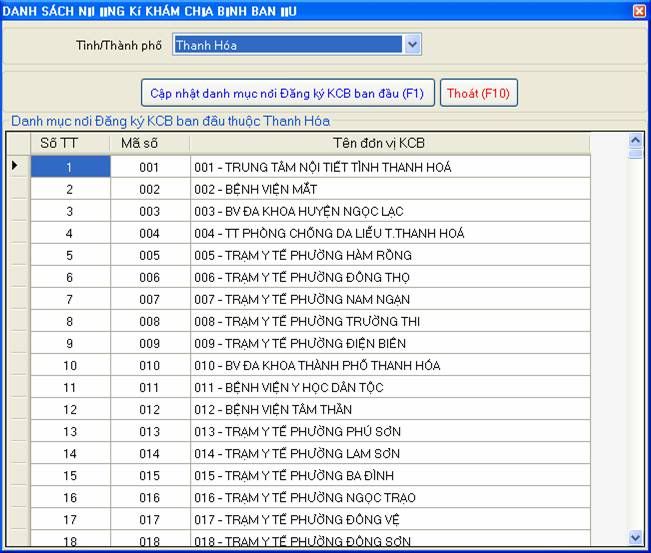Image resolution: width=651 pixels, height=553 pixels.
Task: Select 004 - TT PHÒNG CHỐNG DA LIỄU T.THANH HOÁ
Action: [x=390, y=233]
